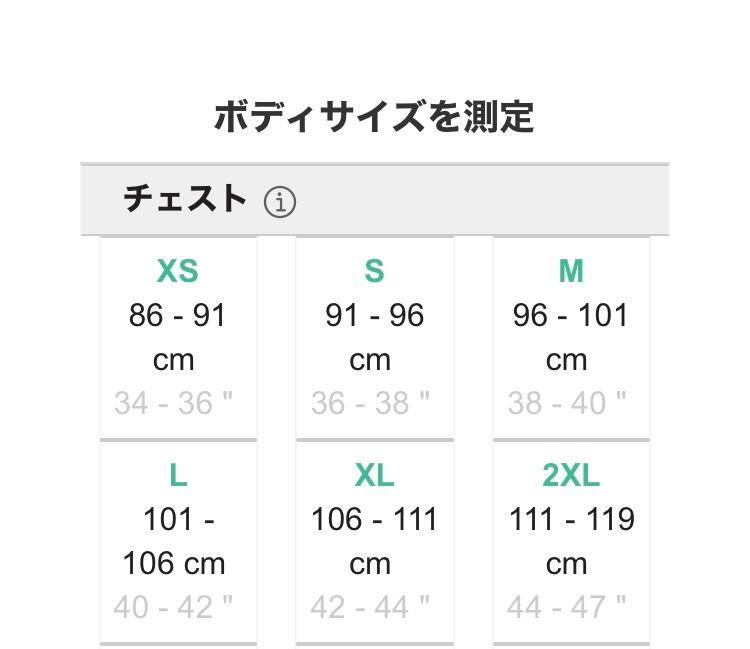Choose the XS size label
This screenshot has width=750, height=649.
[x=178, y=271]
